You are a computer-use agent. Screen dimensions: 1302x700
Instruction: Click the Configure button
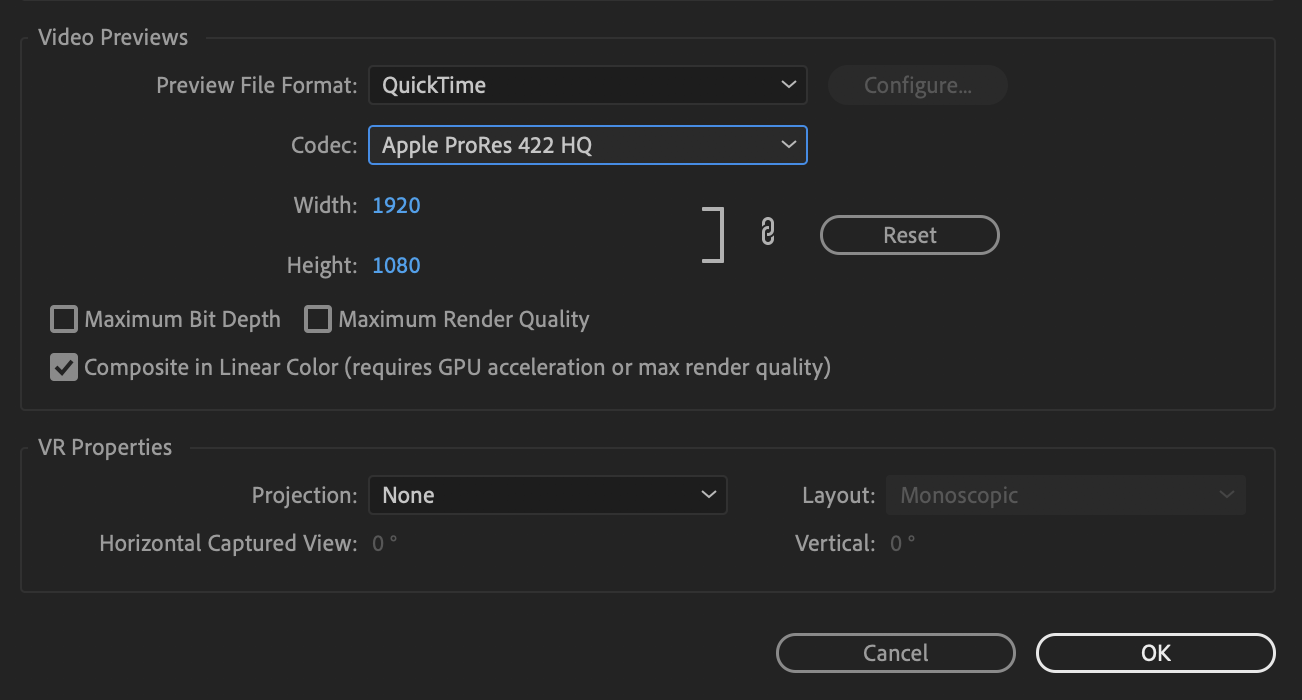917,85
